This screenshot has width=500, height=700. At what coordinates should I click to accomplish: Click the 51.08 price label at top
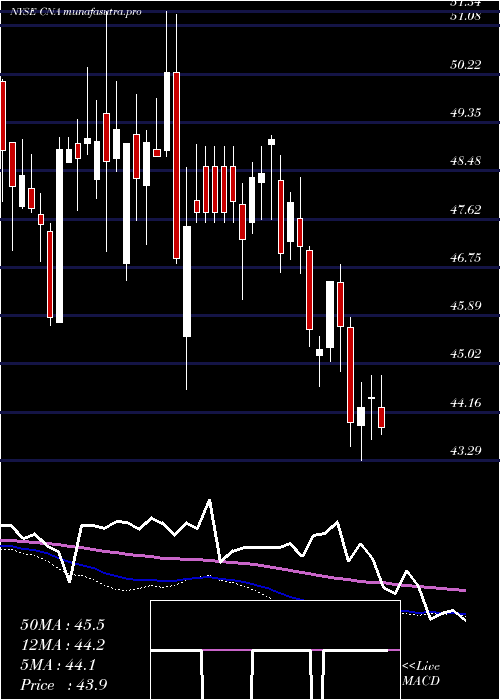[466, 17]
